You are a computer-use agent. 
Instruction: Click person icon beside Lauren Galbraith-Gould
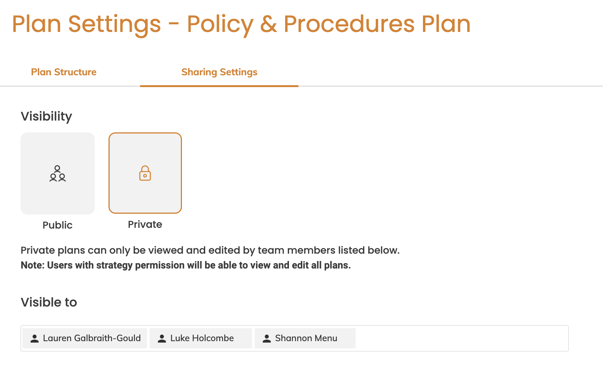tap(34, 338)
